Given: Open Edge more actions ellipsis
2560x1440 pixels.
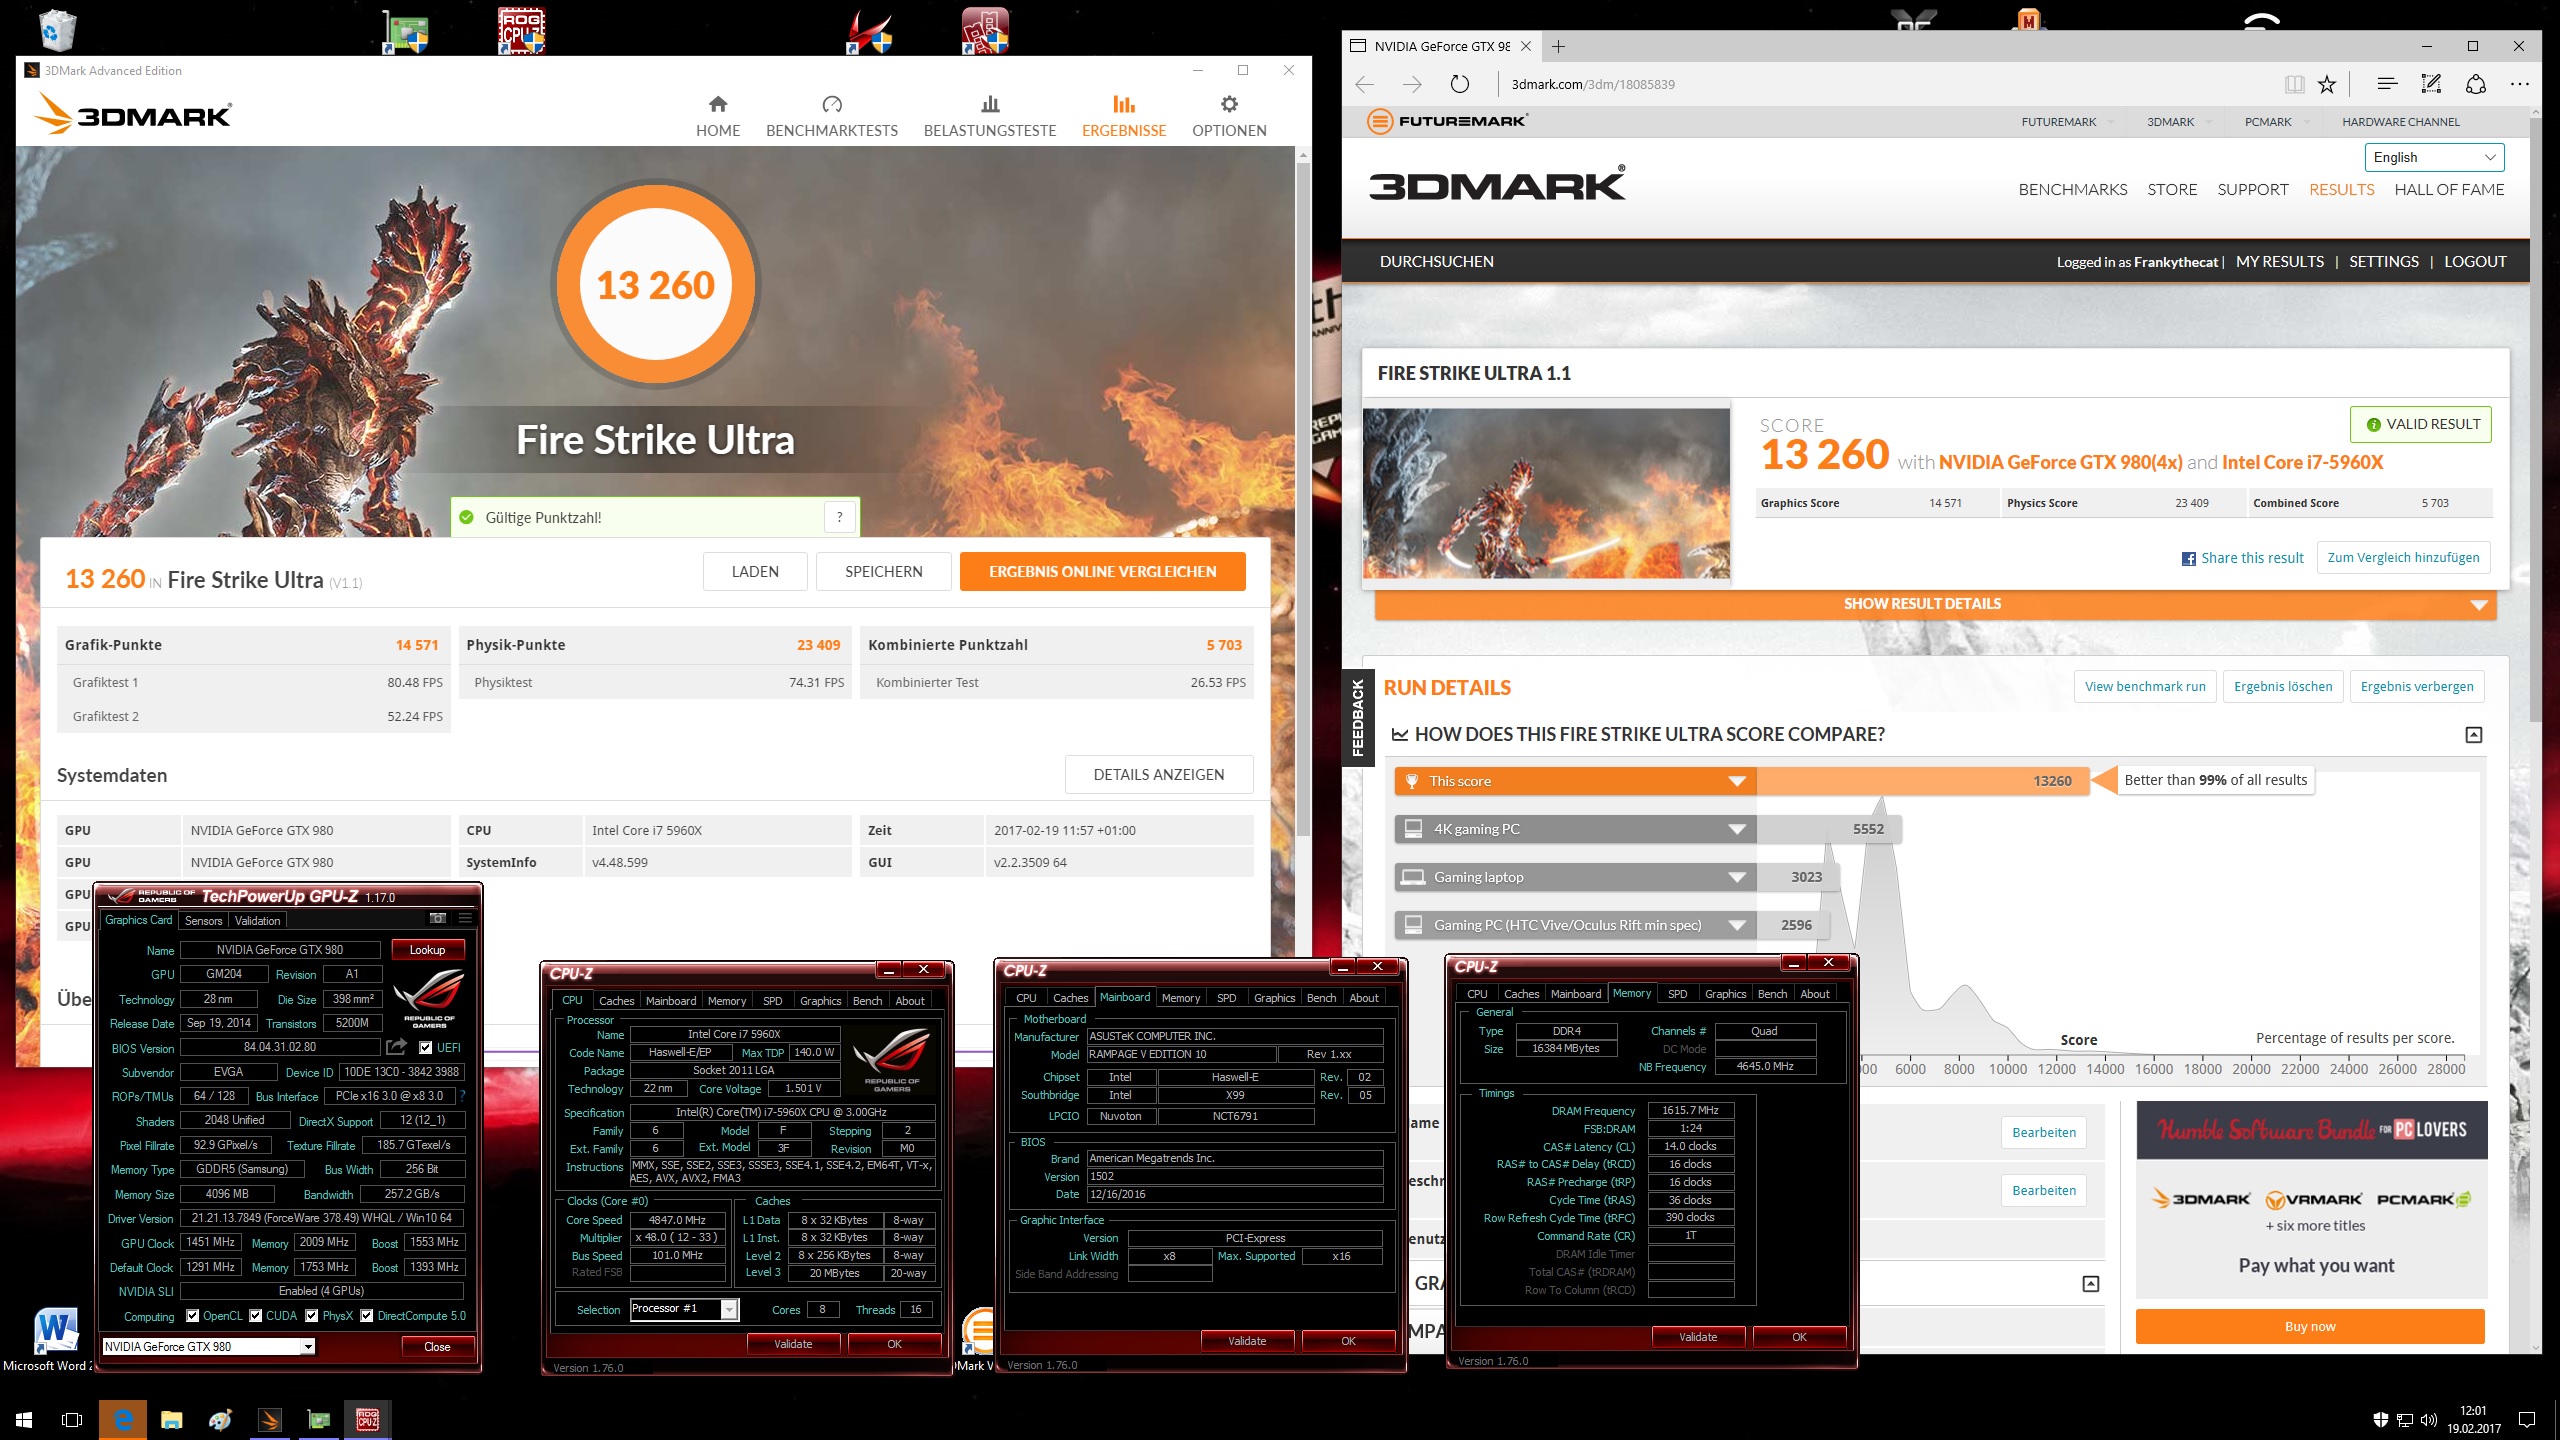Looking at the screenshot, I should 2519,84.
